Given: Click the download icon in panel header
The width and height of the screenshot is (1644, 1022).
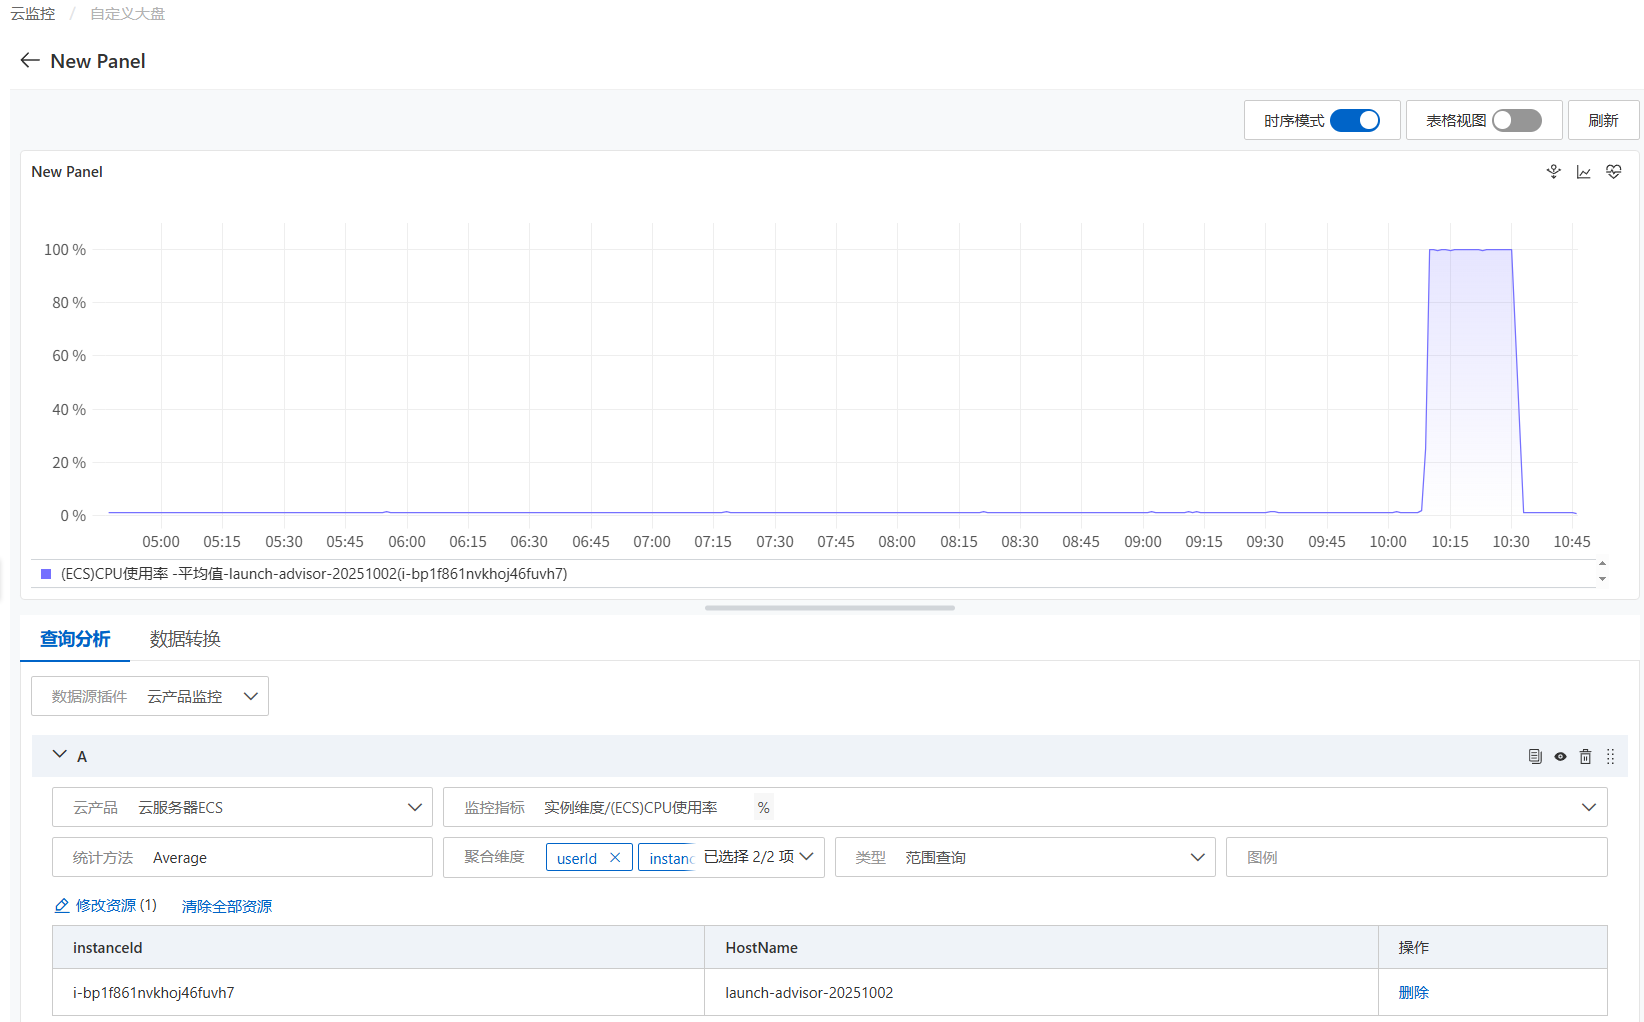Looking at the screenshot, I should 1553,172.
